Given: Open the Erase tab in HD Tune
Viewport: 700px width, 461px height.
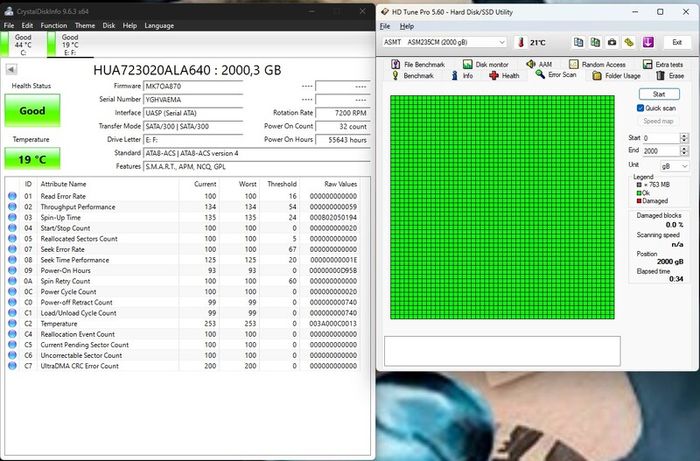Looking at the screenshot, I should click(x=670, y=75).
